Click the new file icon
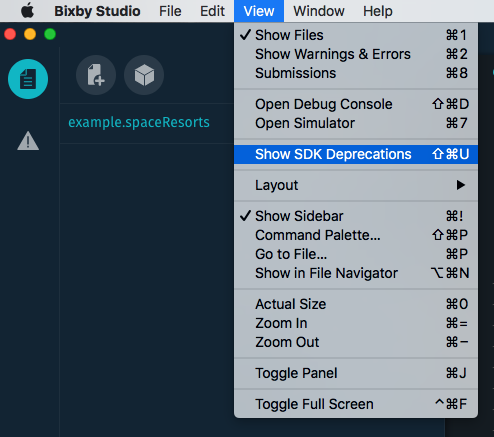Viewport: 494px width, 437px height. (96, 75)
